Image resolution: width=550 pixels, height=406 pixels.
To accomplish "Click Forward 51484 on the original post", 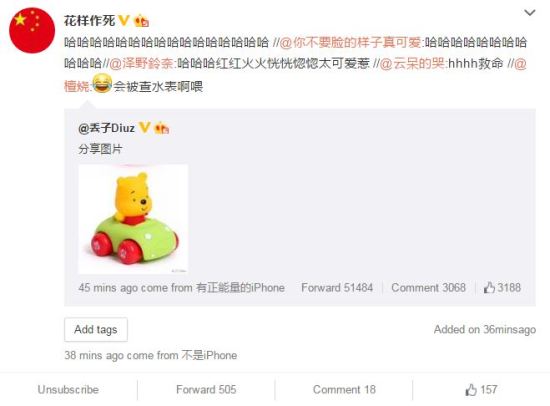I will [337, 288].
